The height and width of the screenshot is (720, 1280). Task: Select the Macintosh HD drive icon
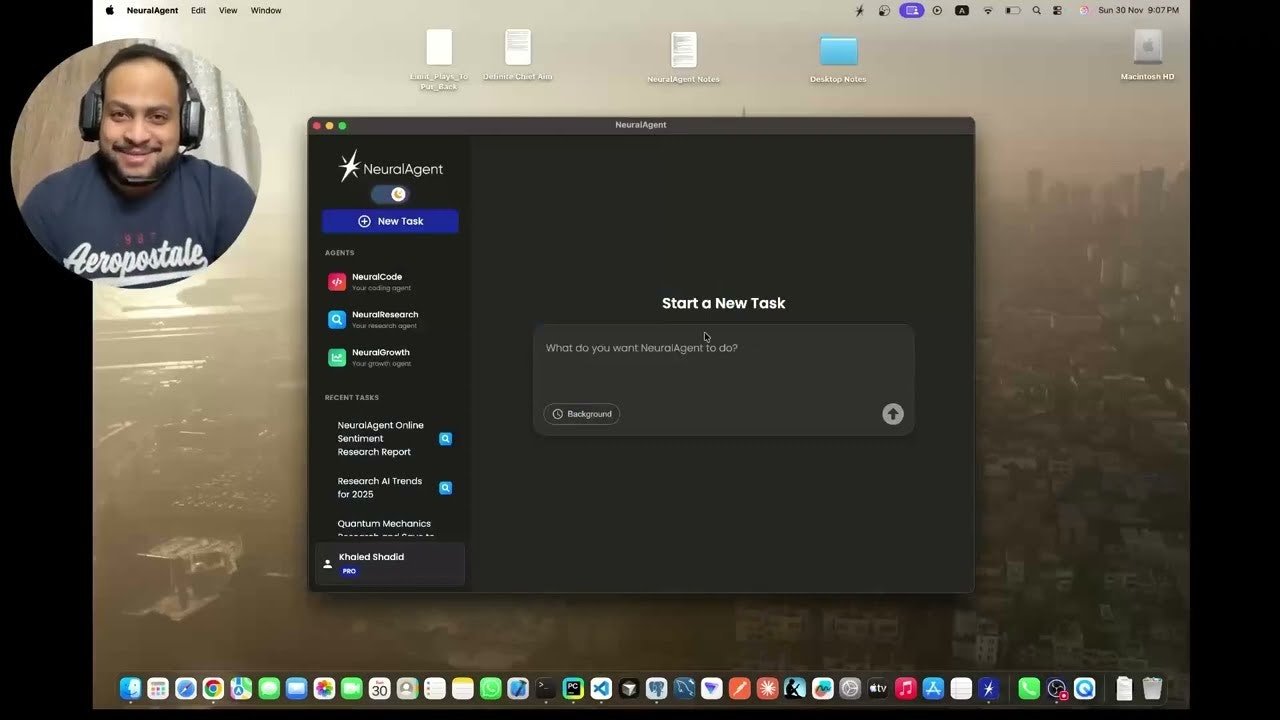[x=1147, y=54]
